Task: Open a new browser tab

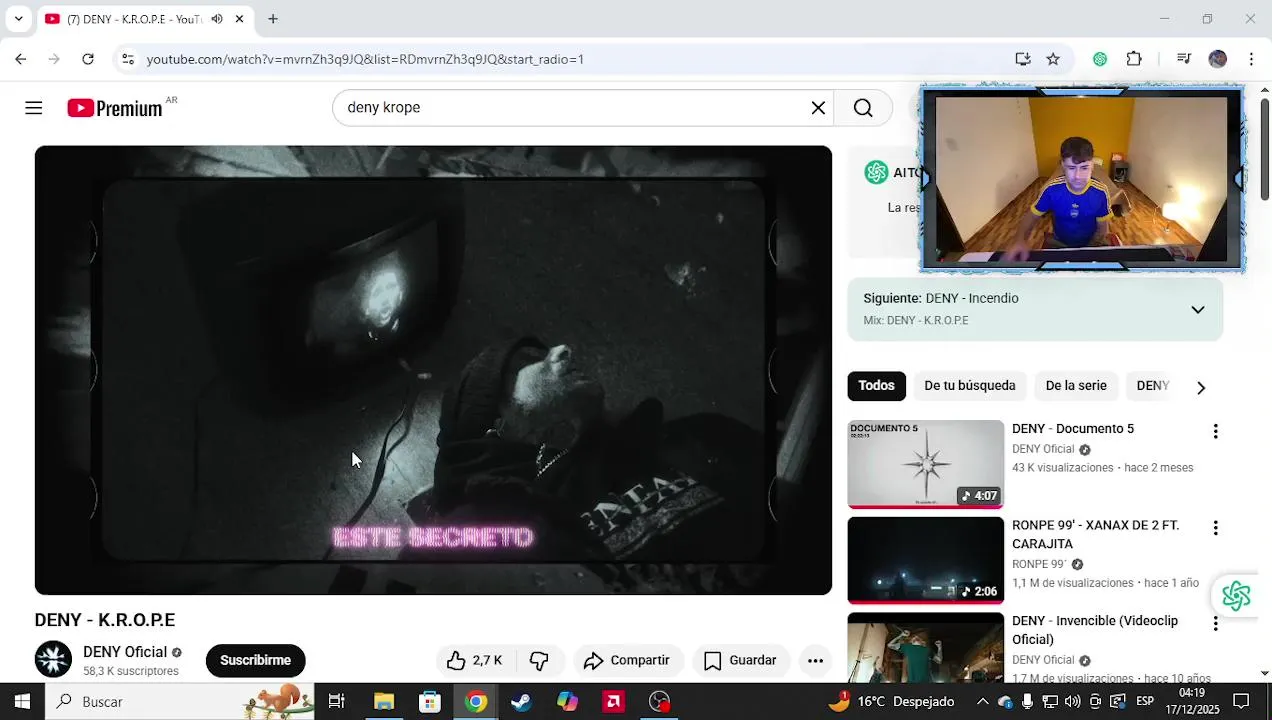Action: click(273, 19)
